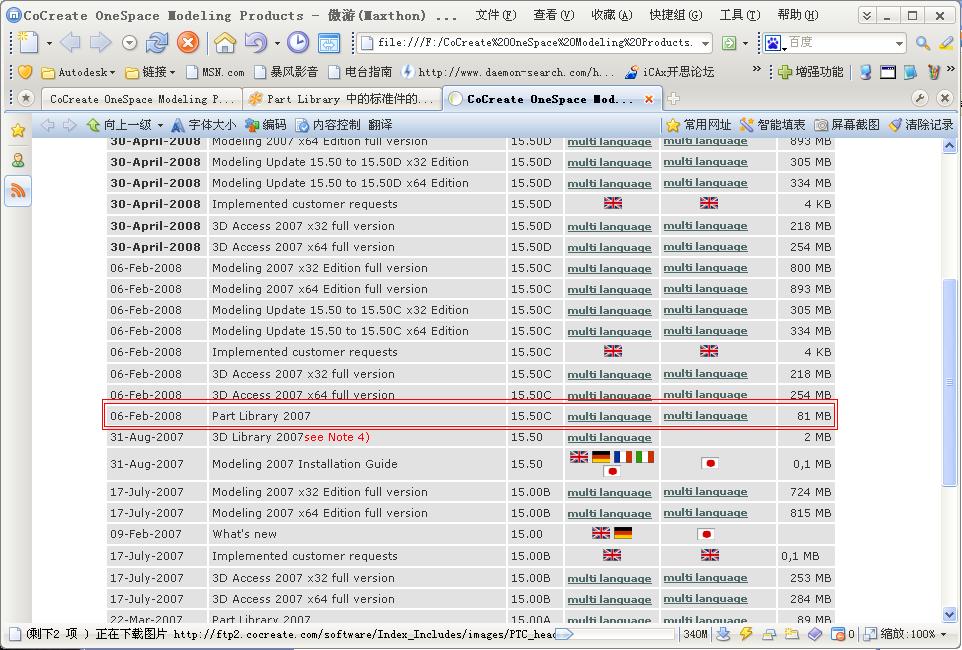
Task: Open the 快捷组(G) menu
Action: click(675, 15)
